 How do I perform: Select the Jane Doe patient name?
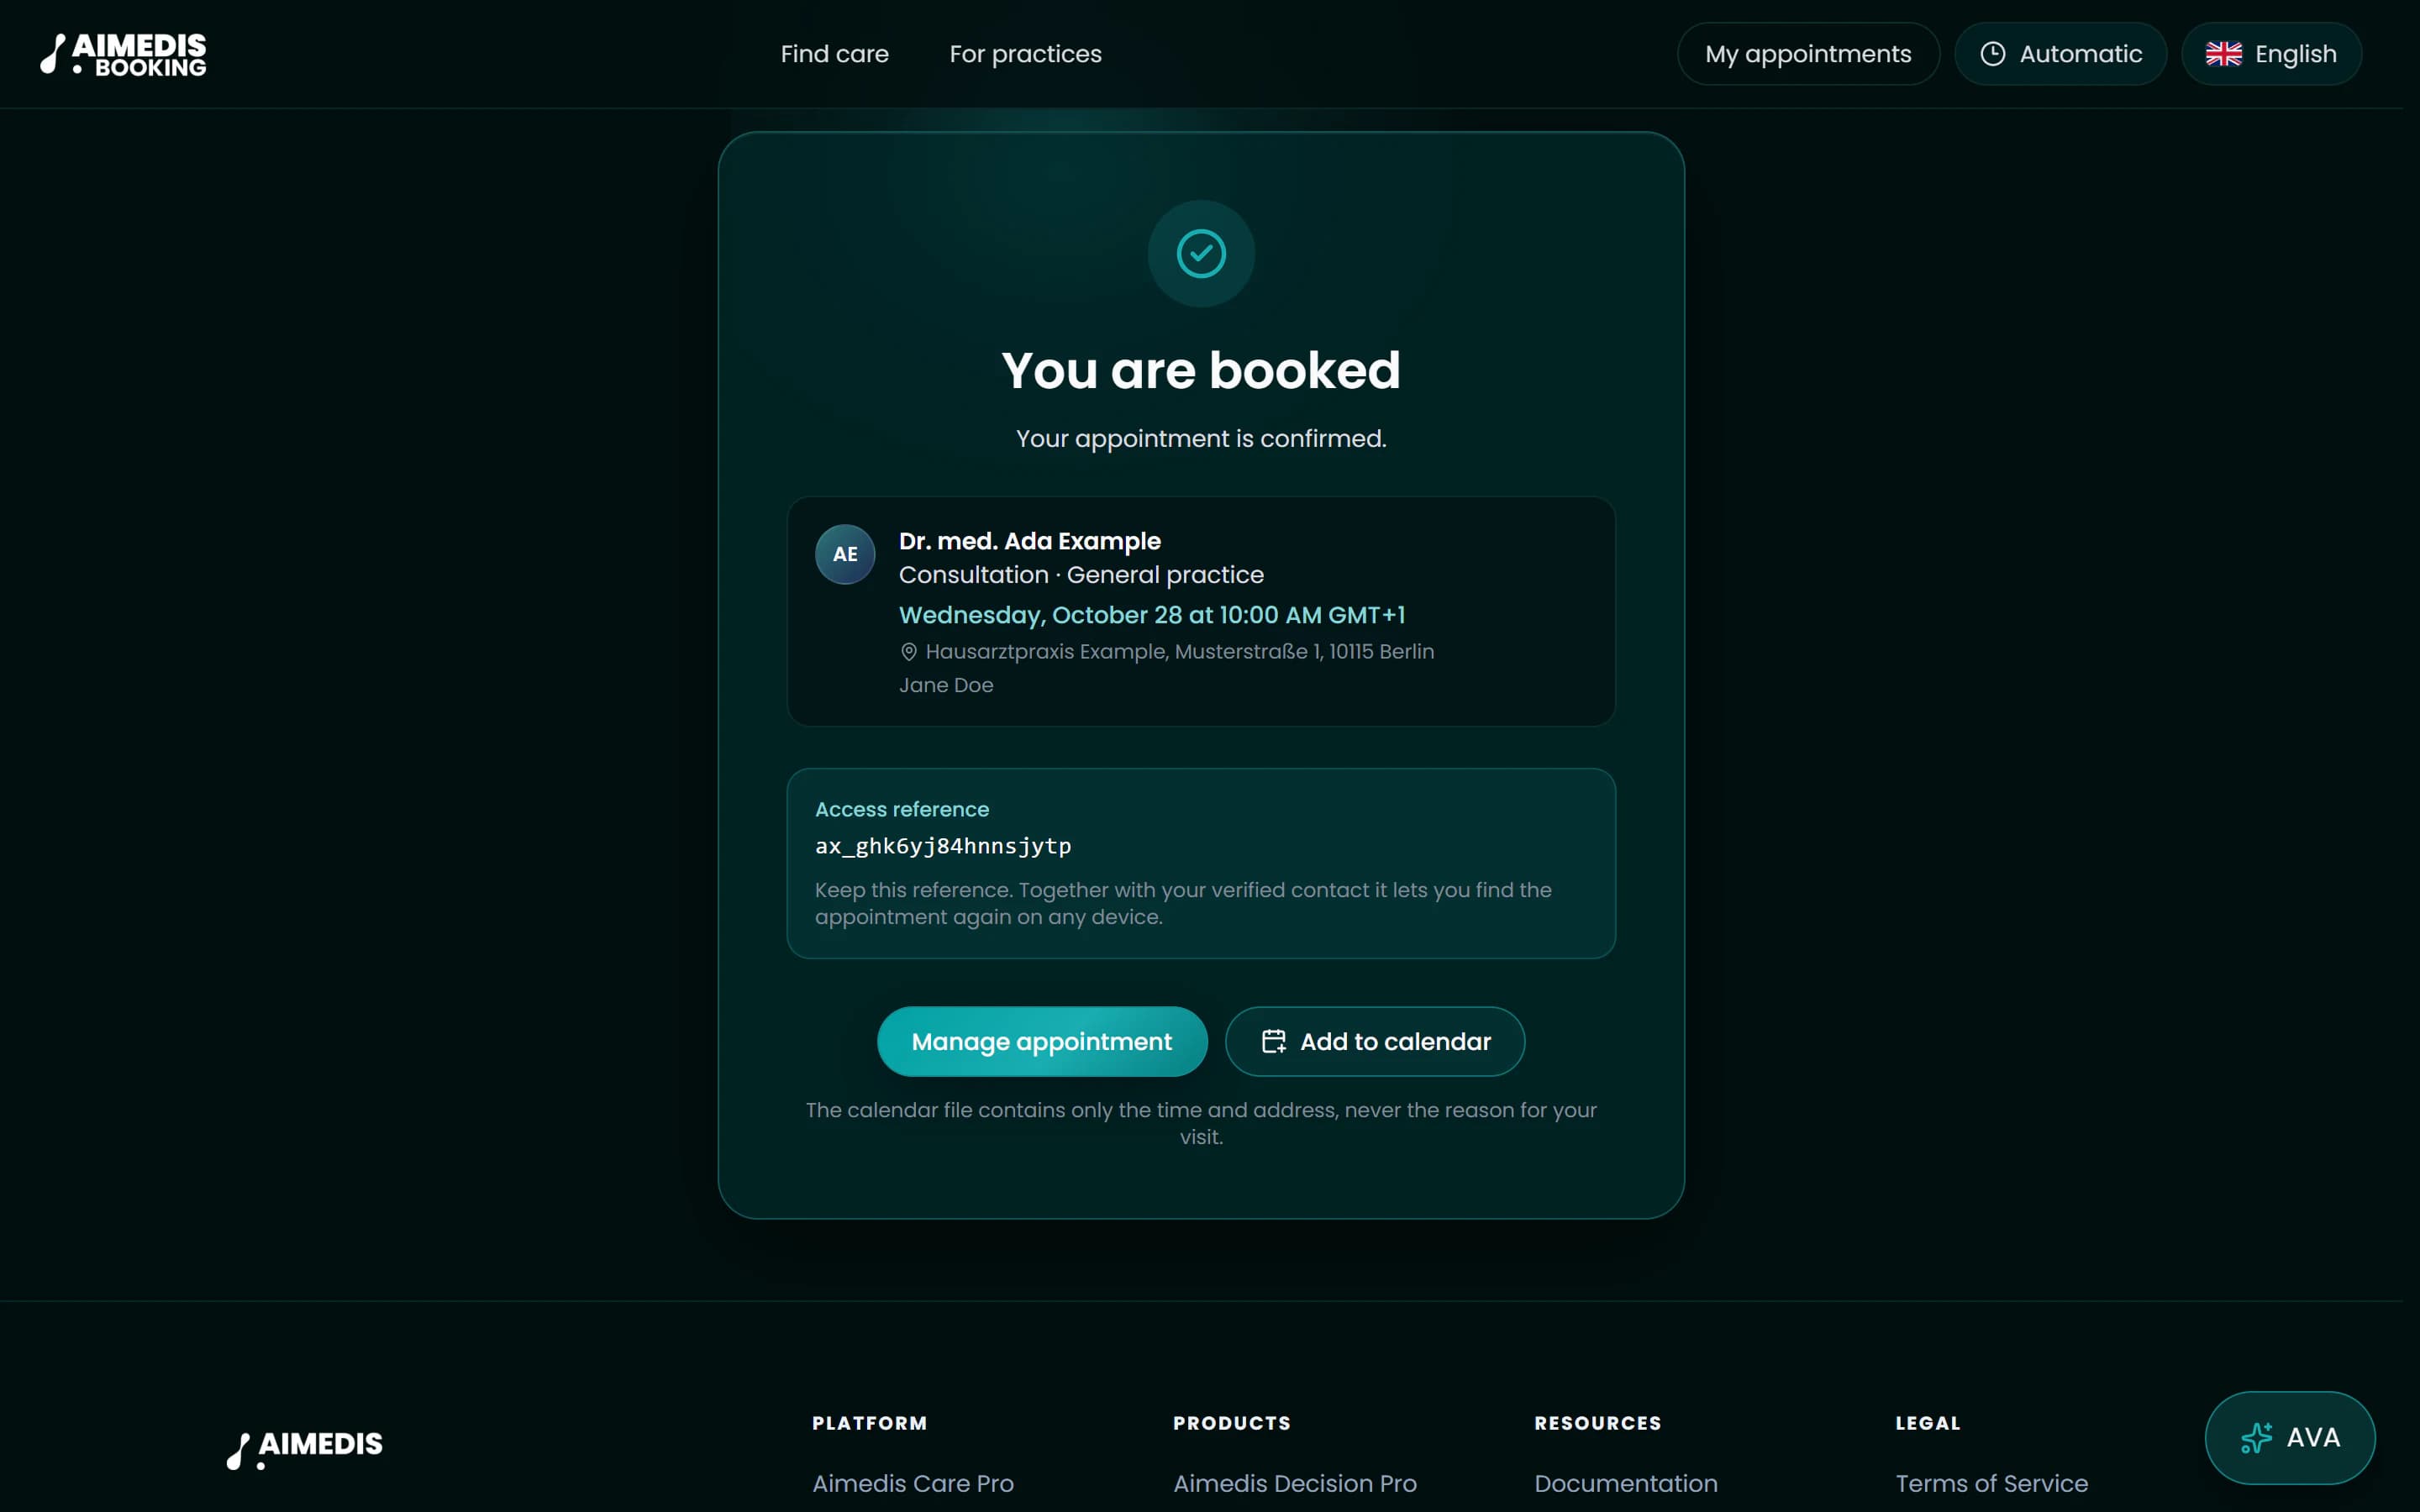tap(945, 685)
